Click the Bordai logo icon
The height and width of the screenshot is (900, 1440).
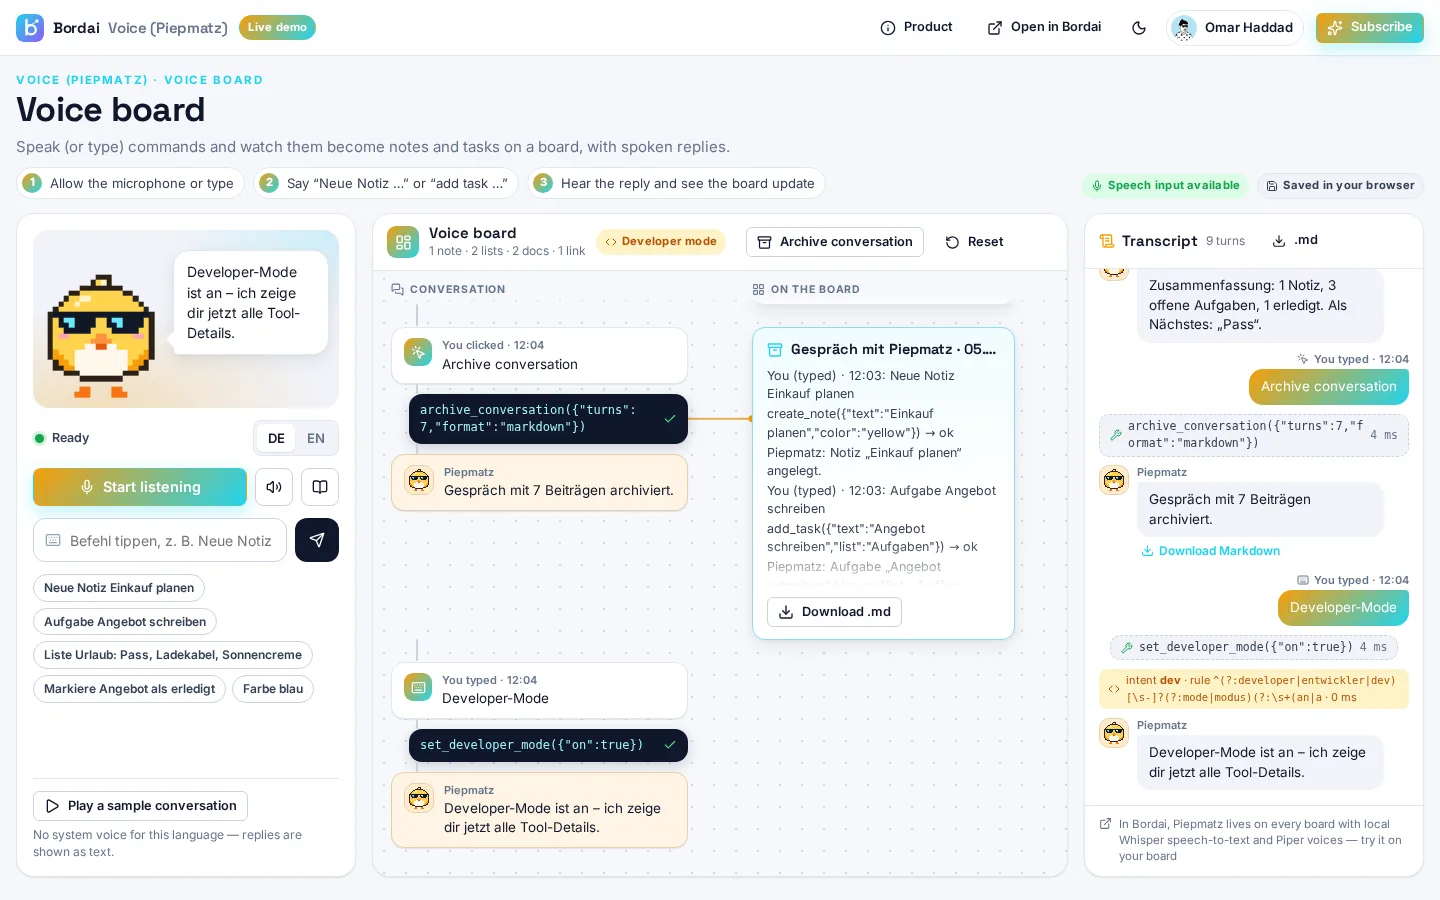(x=30, y=28)
